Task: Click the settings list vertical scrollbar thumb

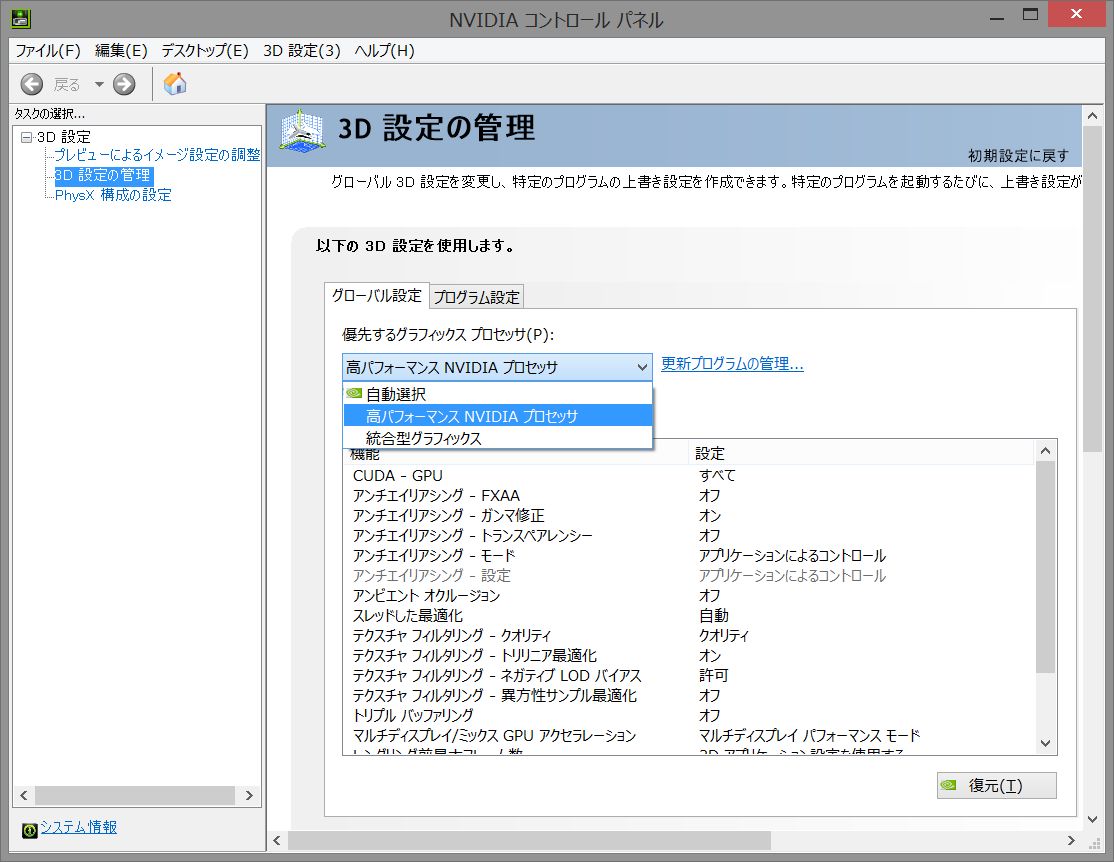Action: click(x=1045, y=567)
